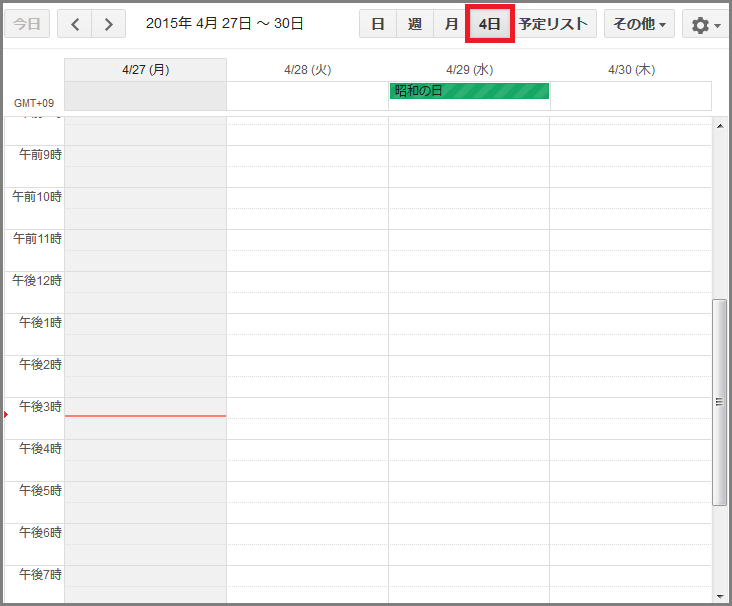This screenshot has height=606, width=732.
Task: Click the 午前10時 time label
Action: click(37, 196)
